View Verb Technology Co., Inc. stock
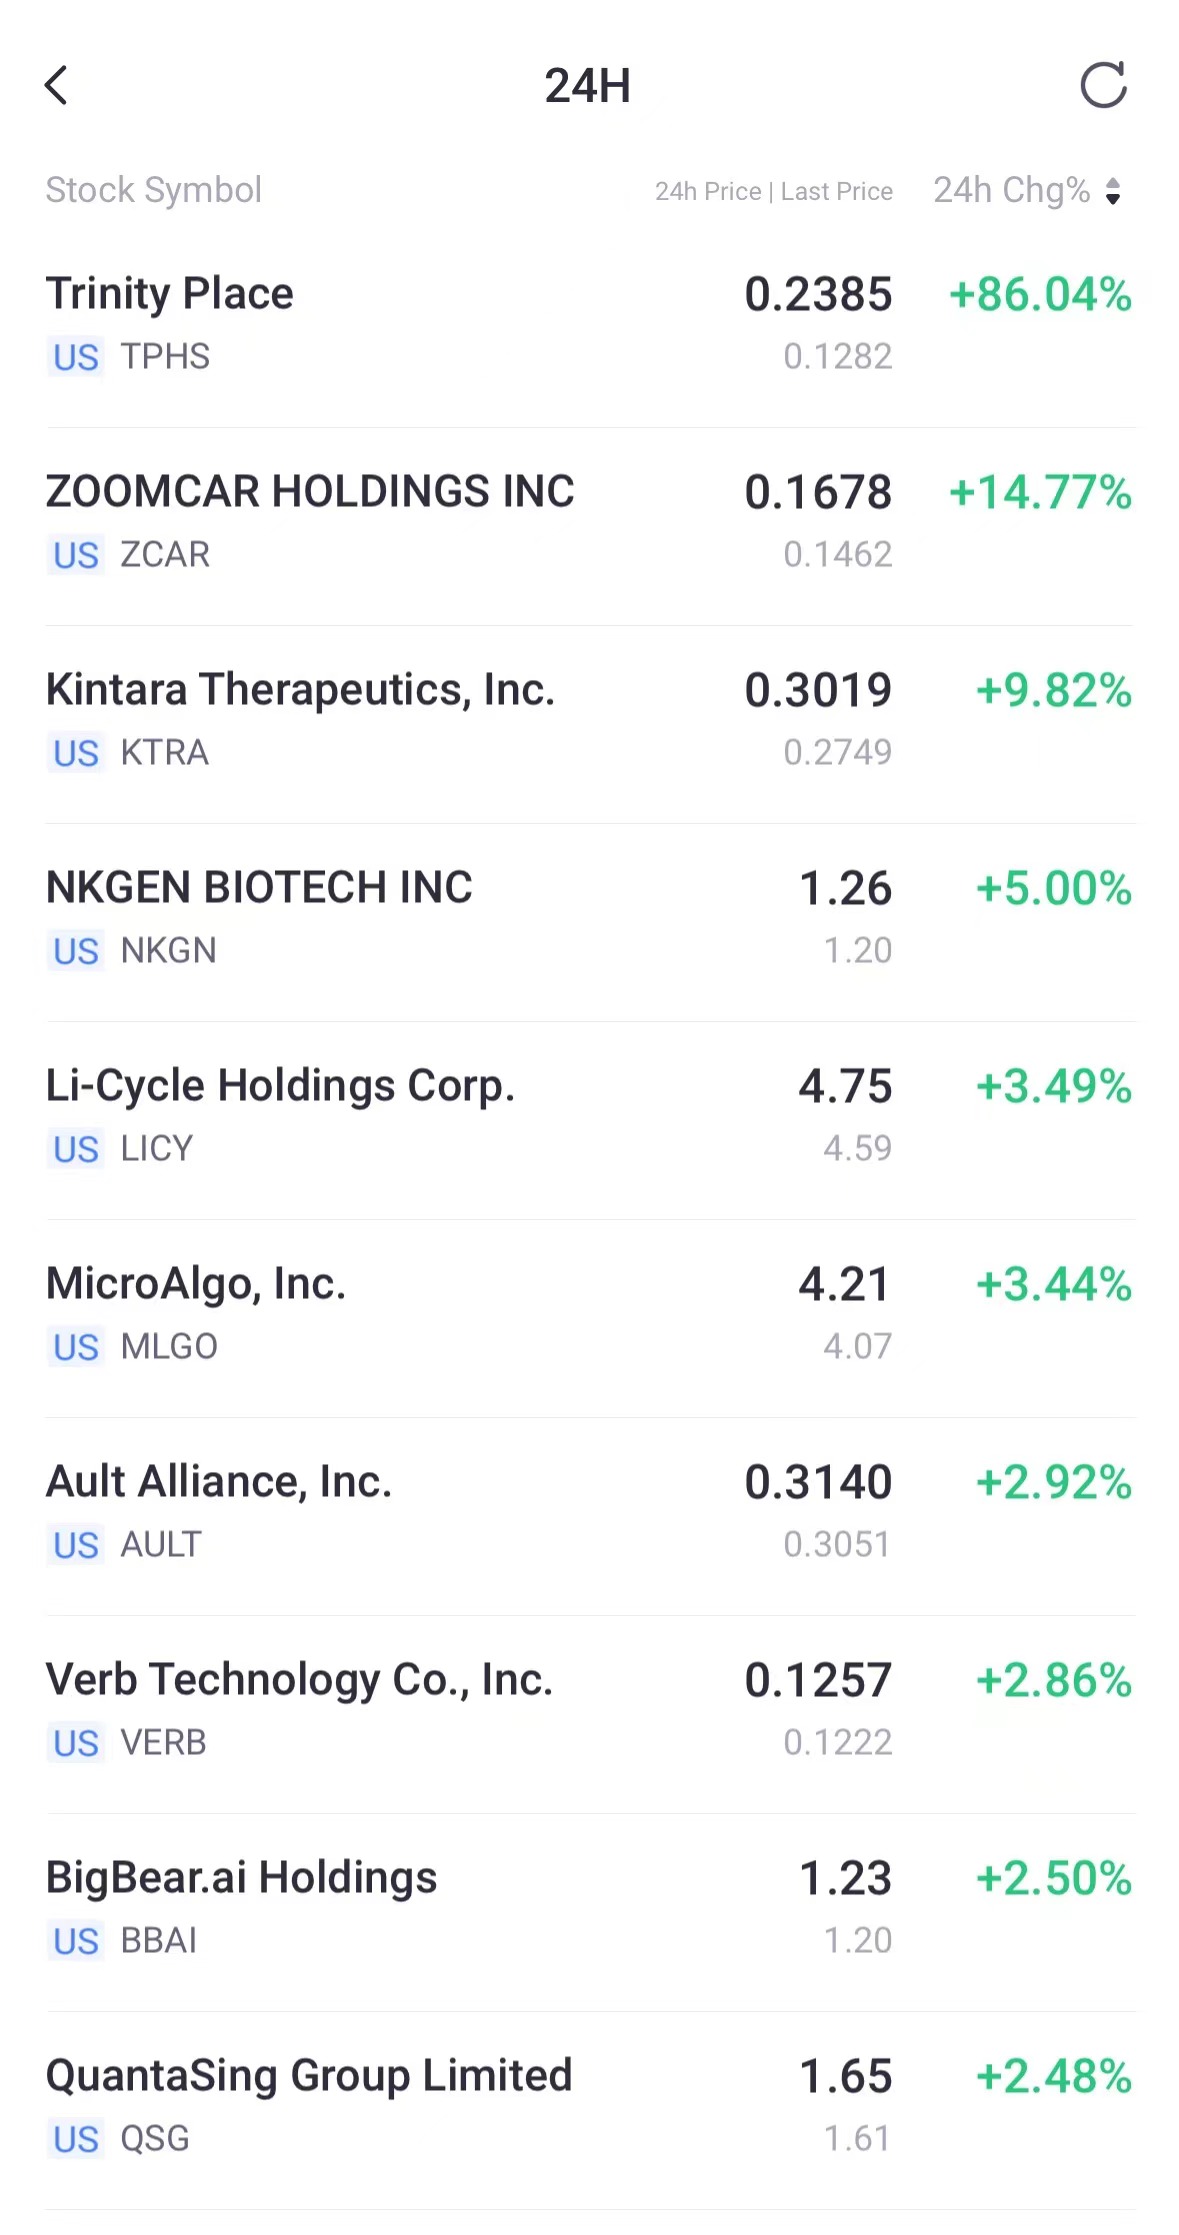1179x2235 pixels. (x=299, y=1680)
